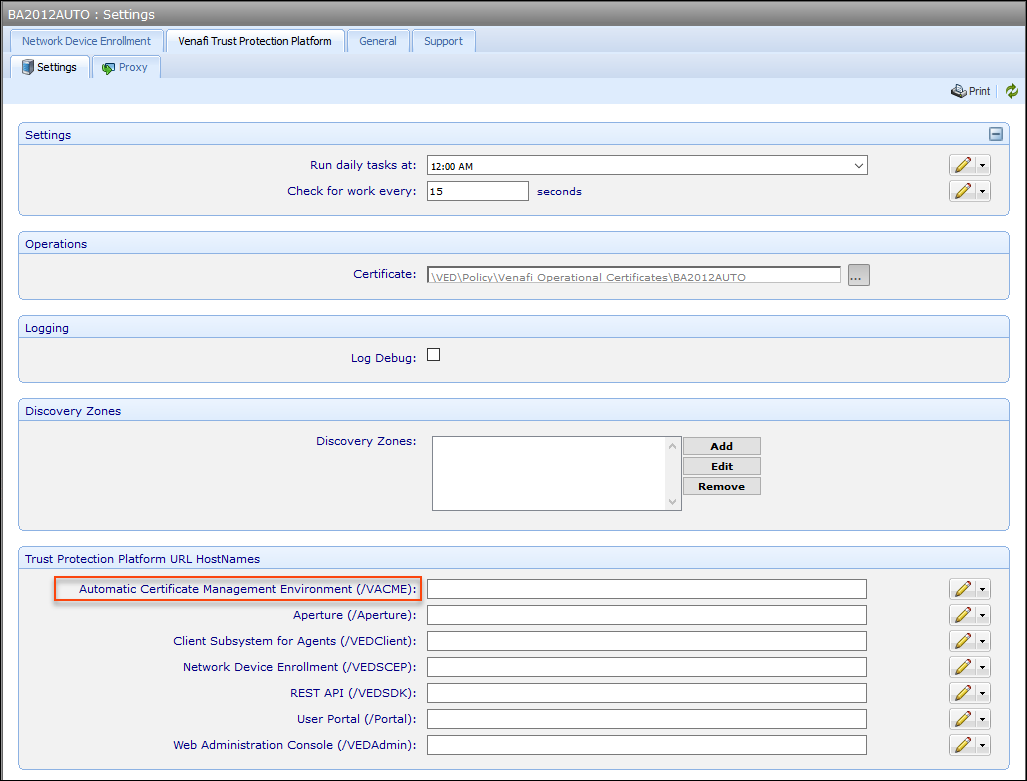Click the Certificate browse (...) button
This screenshot has height=781, width=1027.
click(x=857, y=274)
